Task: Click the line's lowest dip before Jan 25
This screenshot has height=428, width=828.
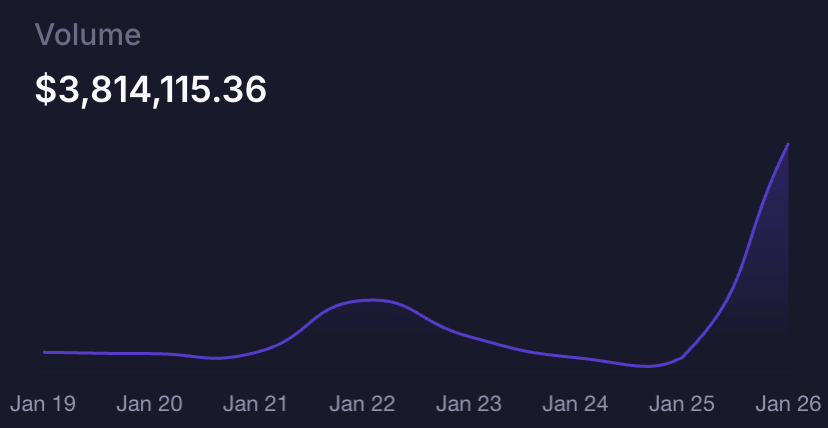Action: [648, 366]
